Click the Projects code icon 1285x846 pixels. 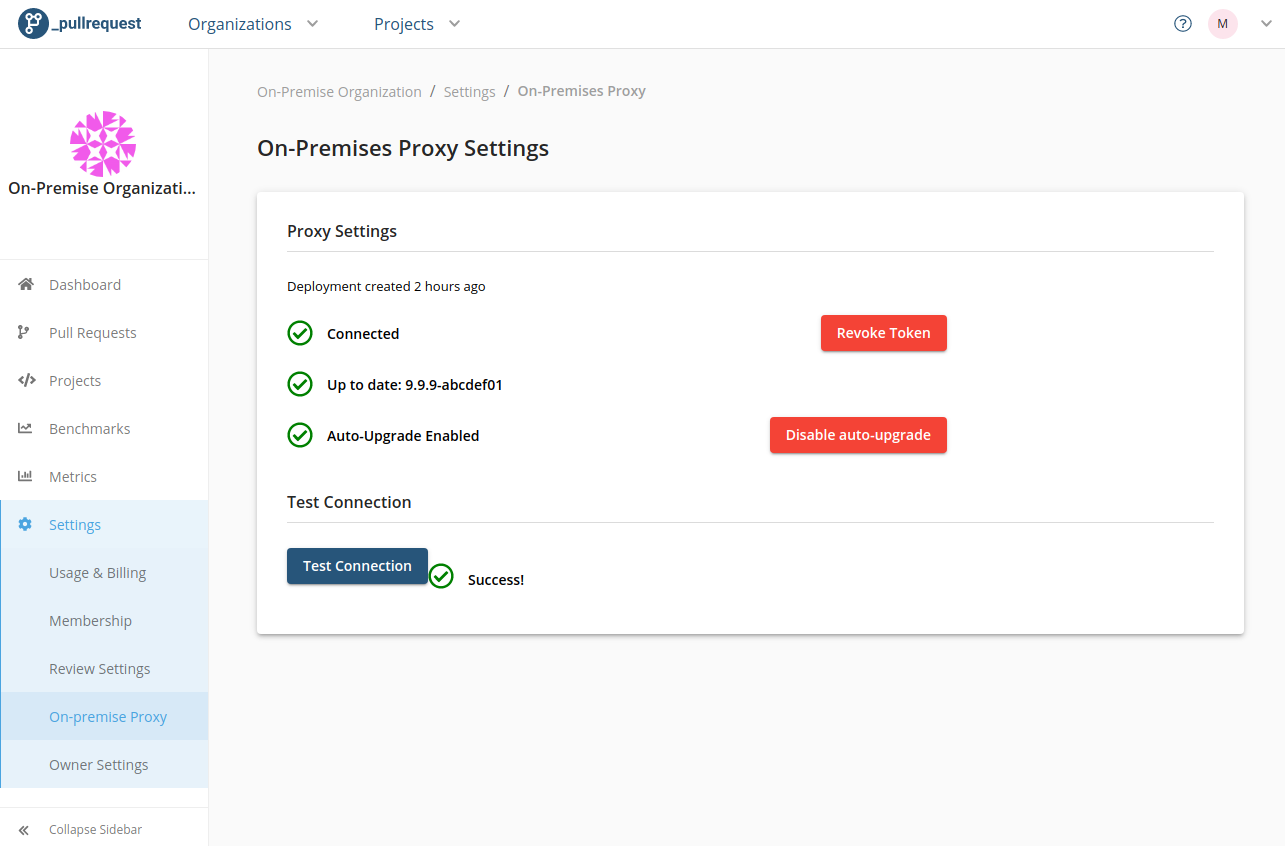tap(27, 380)
